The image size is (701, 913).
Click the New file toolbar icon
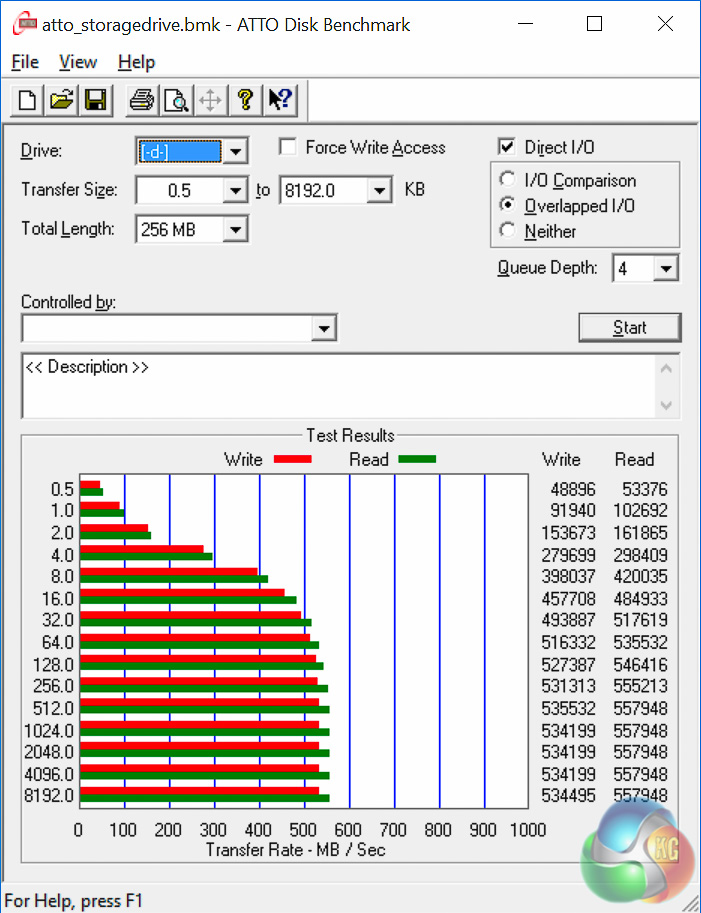[x=27, y=100]
